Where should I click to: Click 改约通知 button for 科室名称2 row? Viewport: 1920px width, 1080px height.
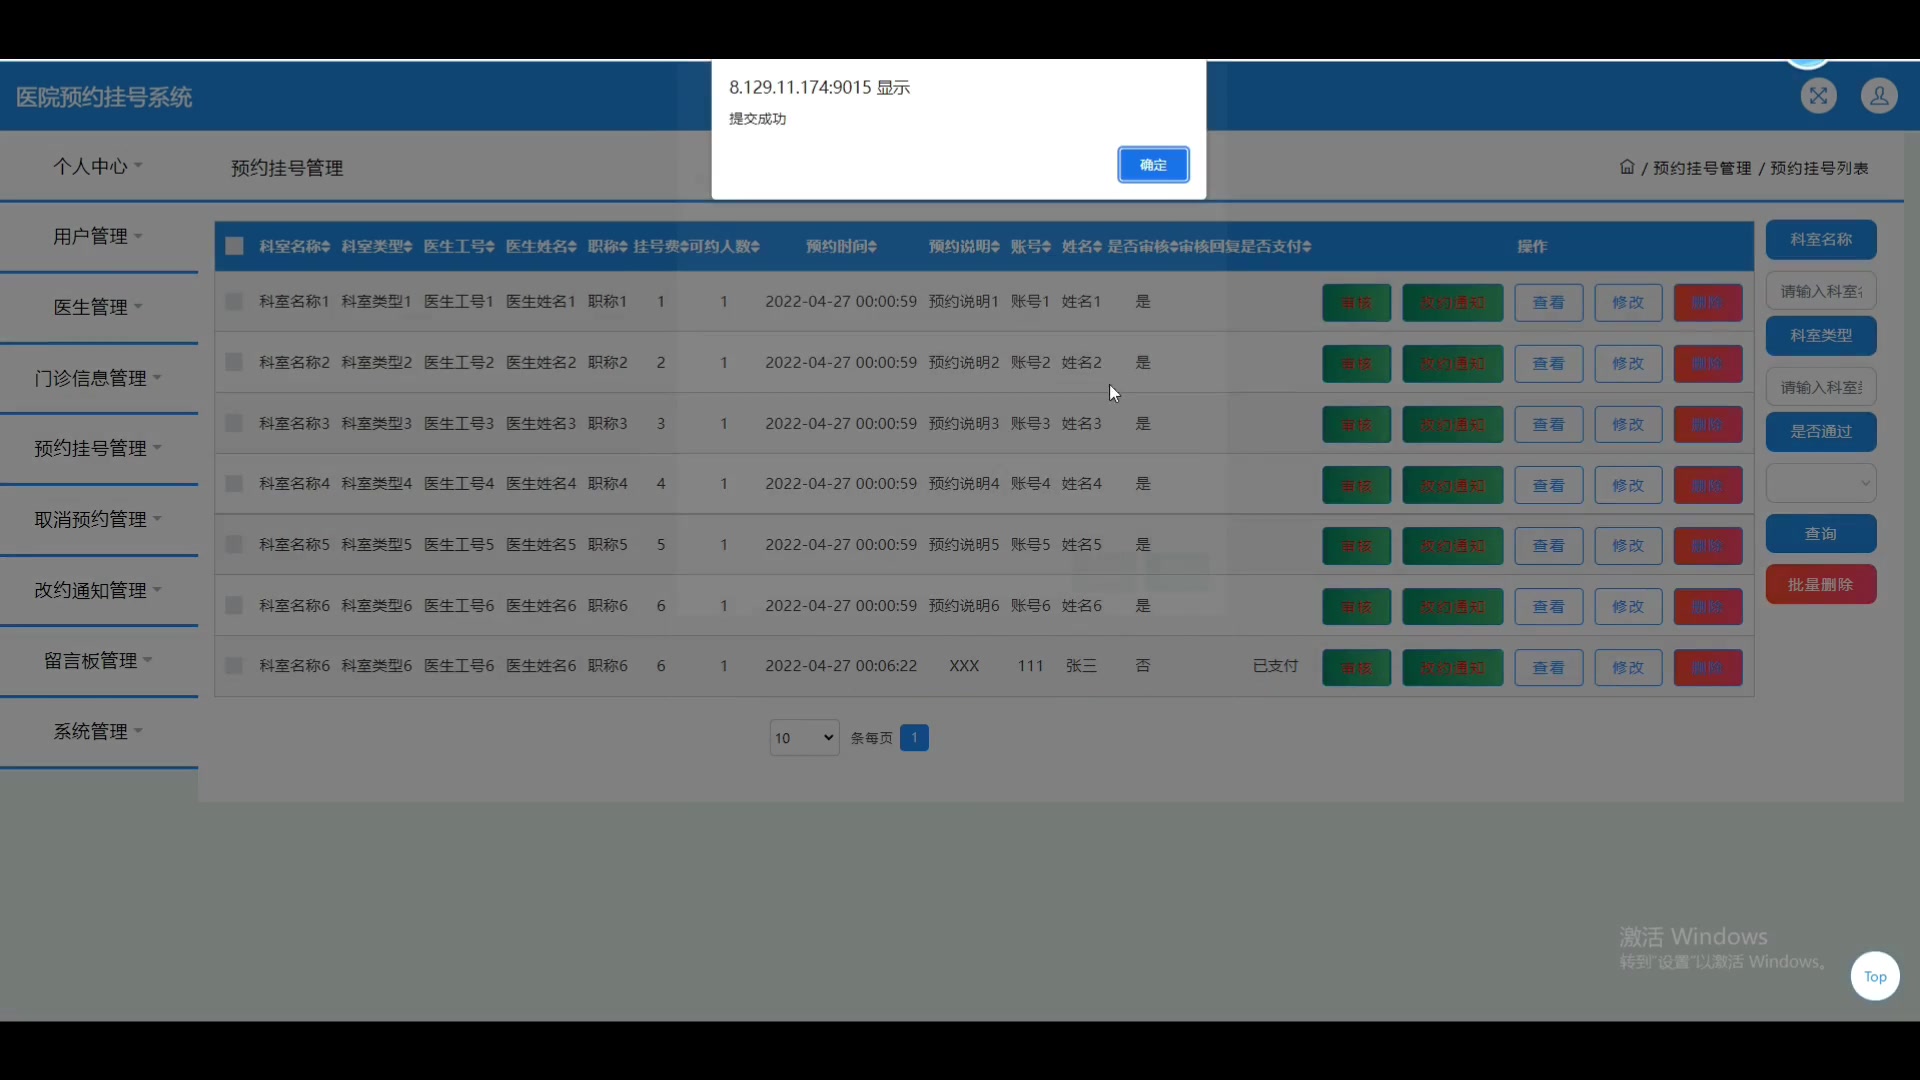pos(1452,363)
